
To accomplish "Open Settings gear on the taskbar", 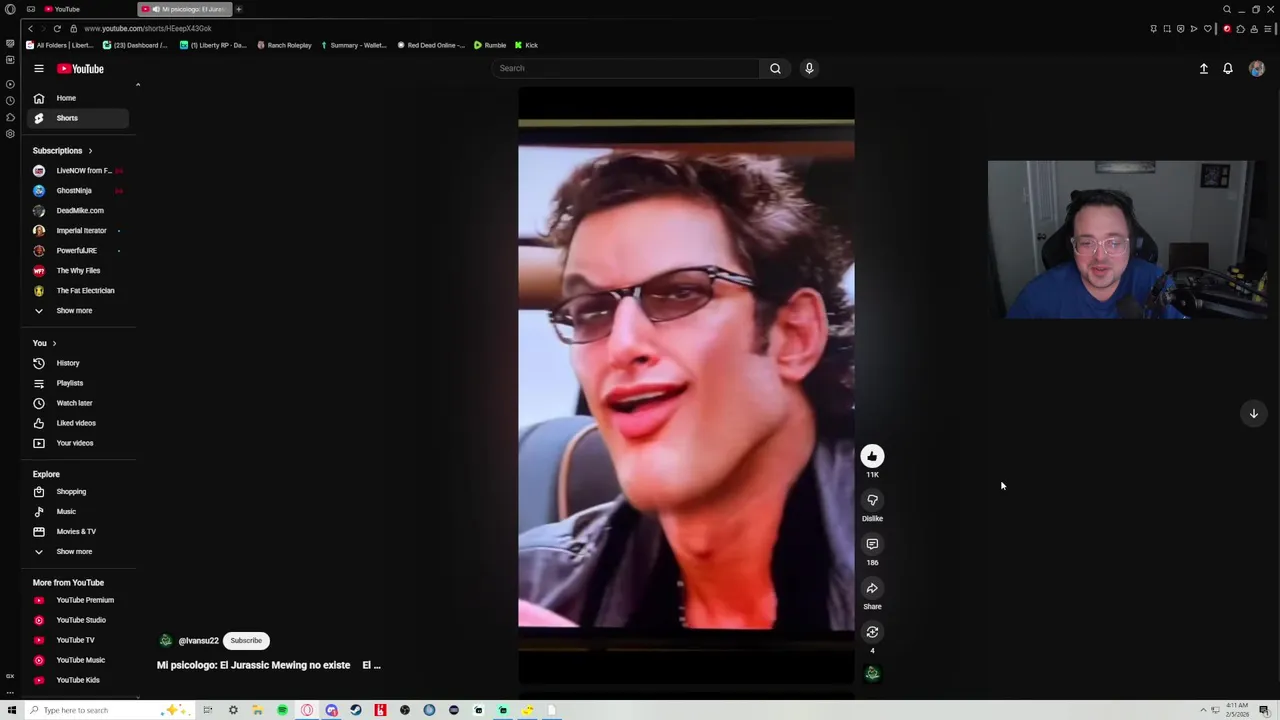I will pos(233,710).
